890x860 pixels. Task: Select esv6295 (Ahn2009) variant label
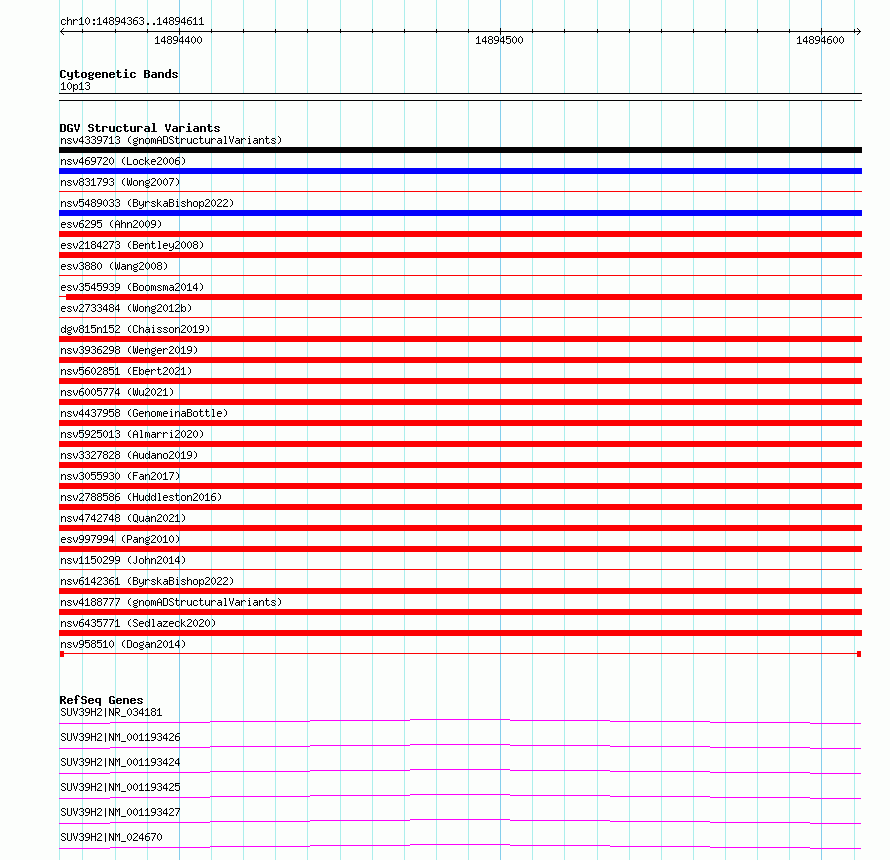pos(111,224)
